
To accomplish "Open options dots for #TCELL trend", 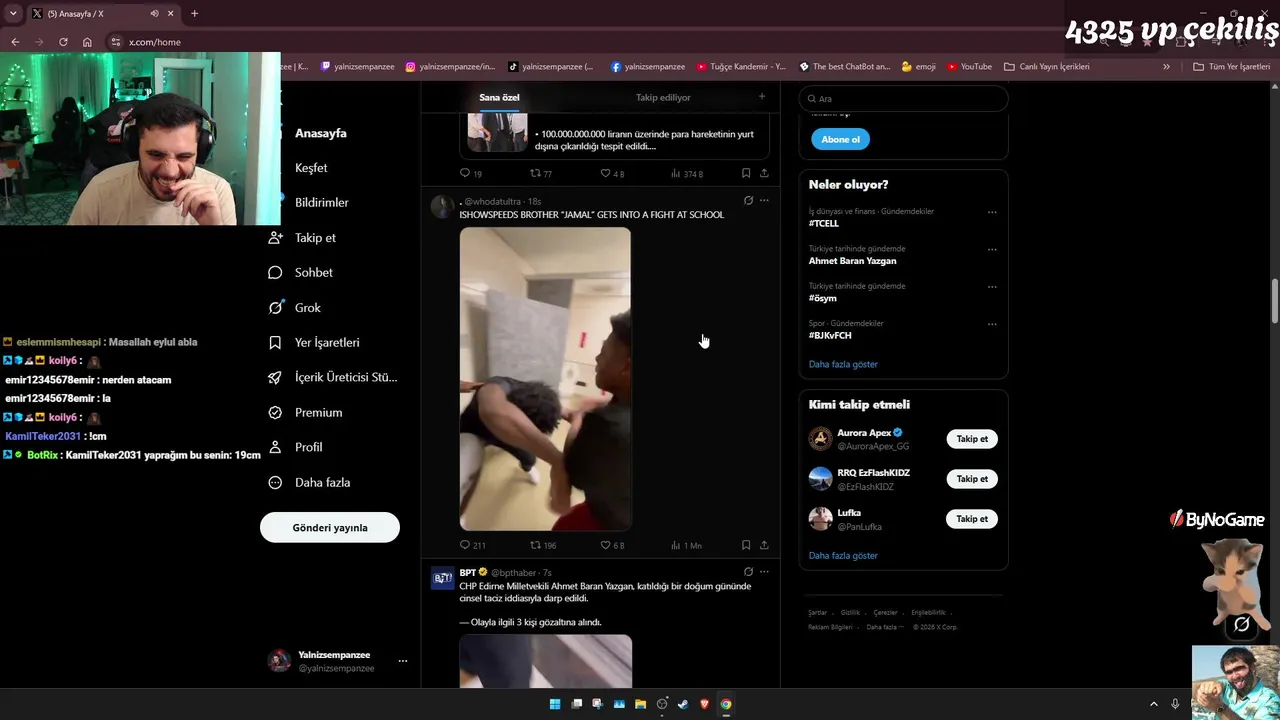I will point(992,212).
